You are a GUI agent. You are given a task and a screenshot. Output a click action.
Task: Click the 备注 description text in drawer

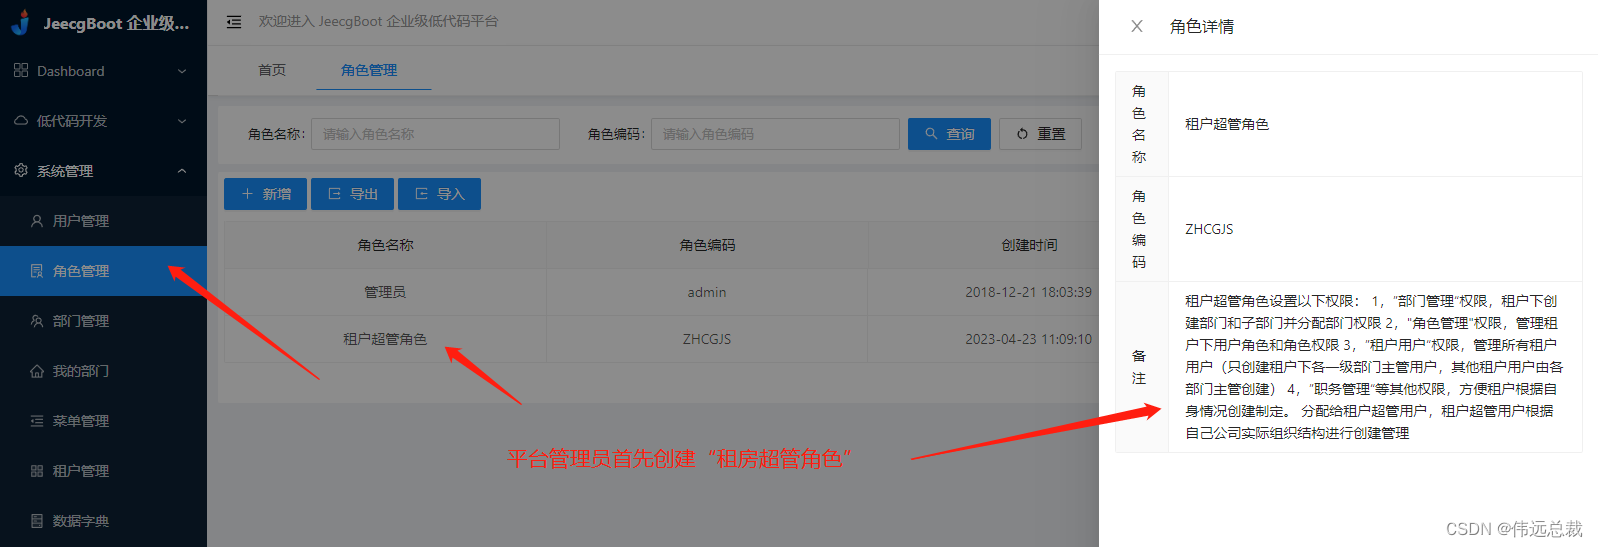coord(1374,367)
